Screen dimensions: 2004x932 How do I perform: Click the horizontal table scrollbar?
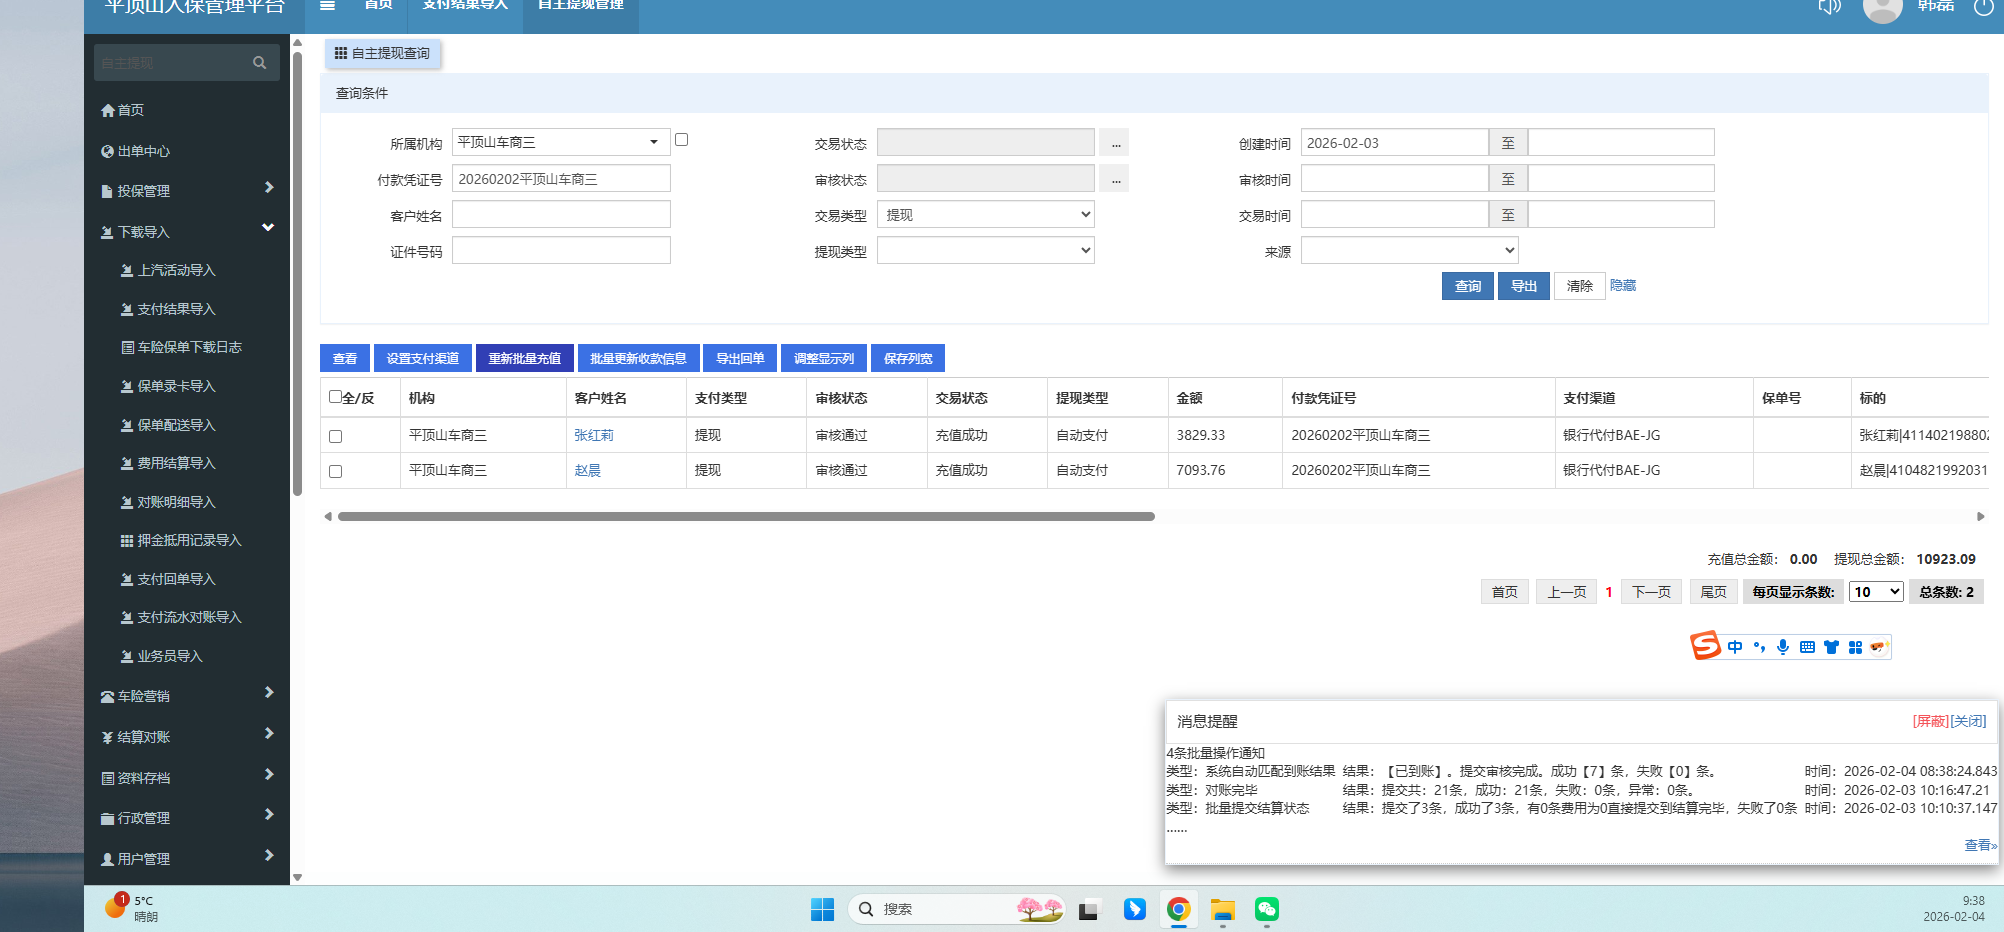[x=746, y=517]
